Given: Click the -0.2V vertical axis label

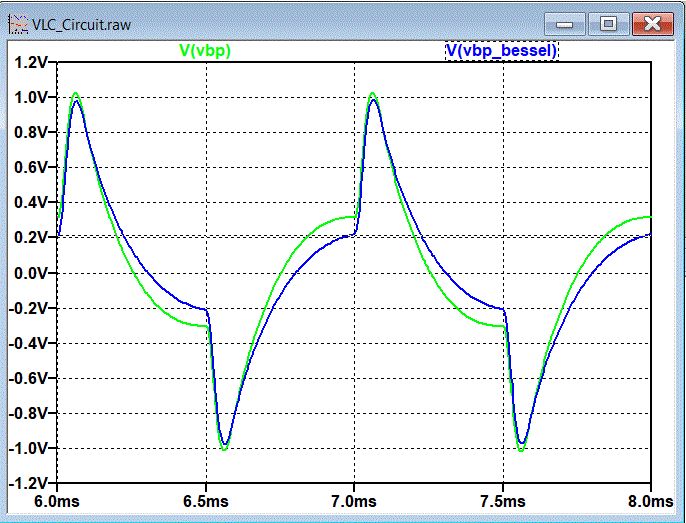Looking at the screenshot, I should (x=28, y=308).
